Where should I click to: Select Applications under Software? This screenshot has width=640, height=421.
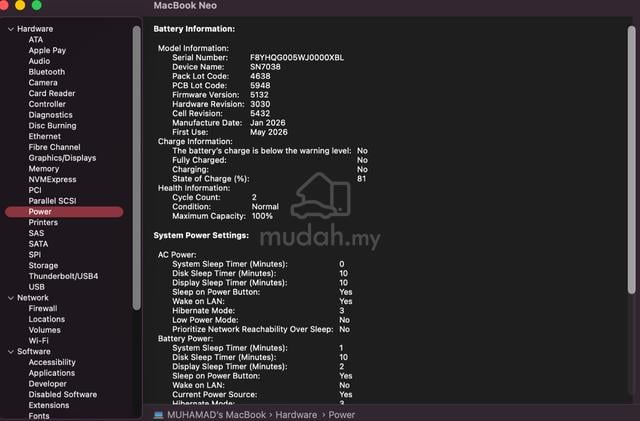coord(51,373)
